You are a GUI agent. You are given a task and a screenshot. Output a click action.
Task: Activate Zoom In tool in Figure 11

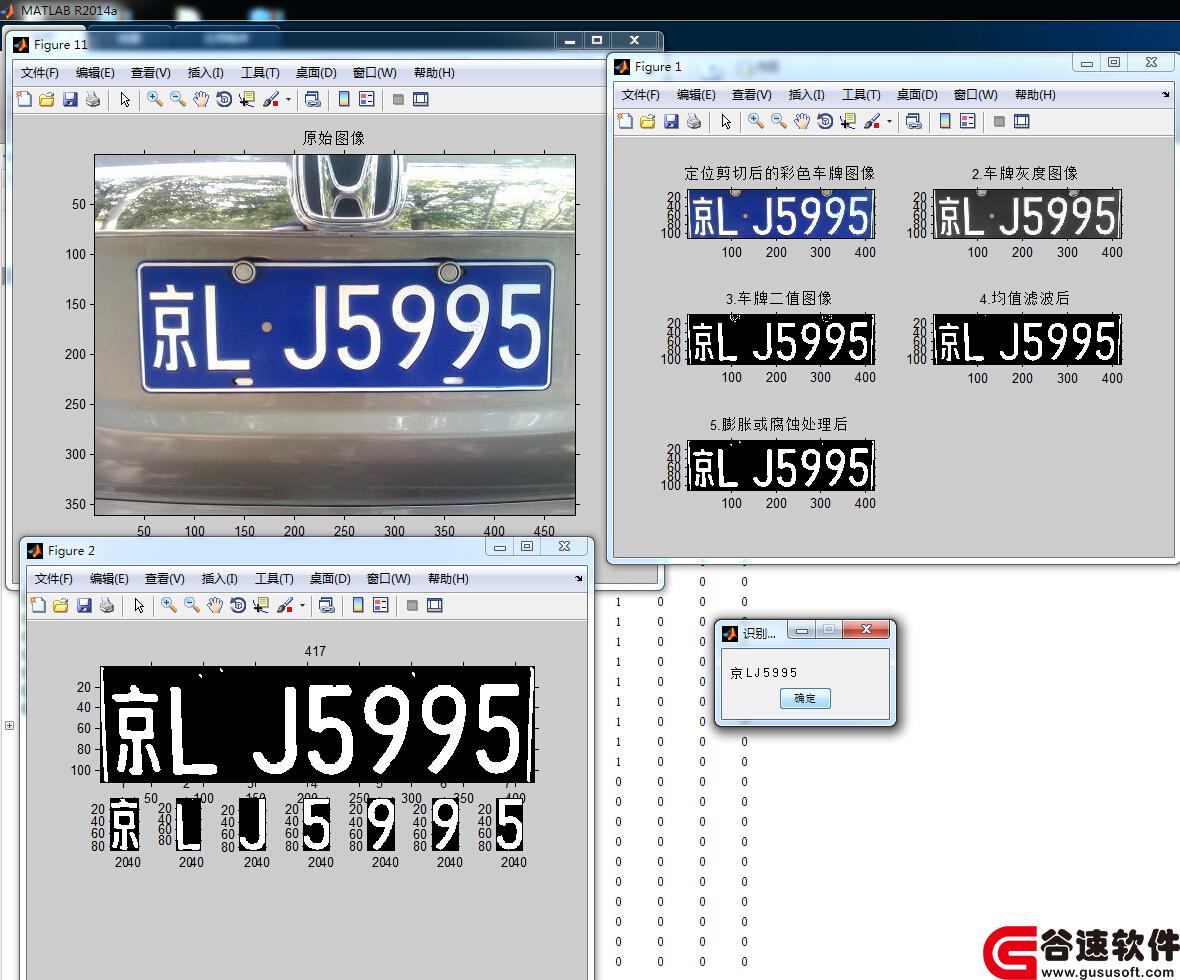[154, 99]
